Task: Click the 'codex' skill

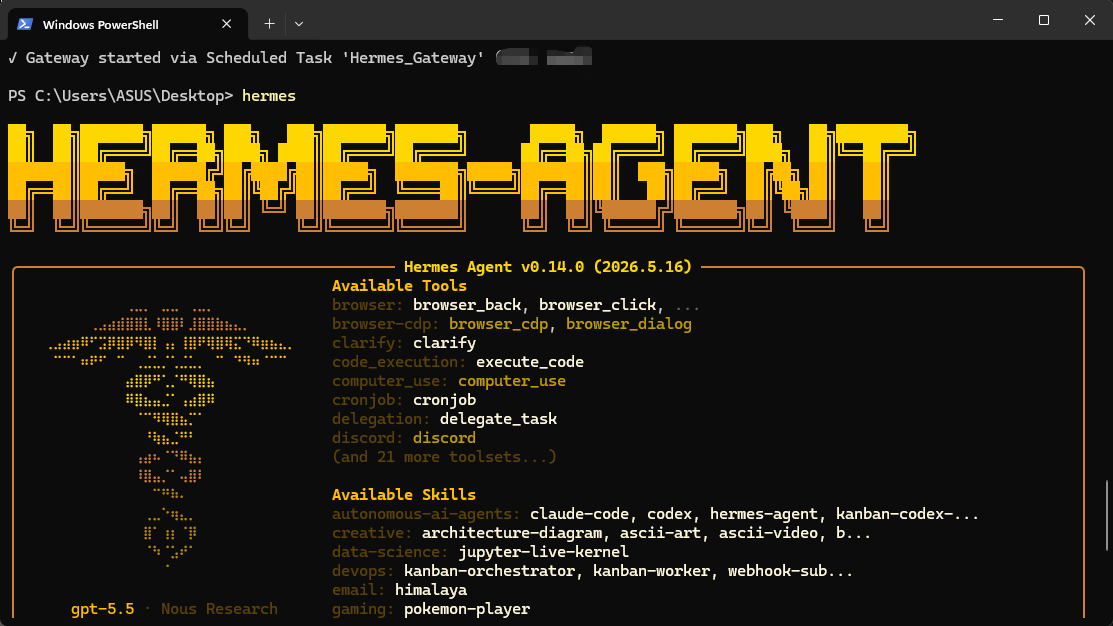Action: [x=669, y=514]
